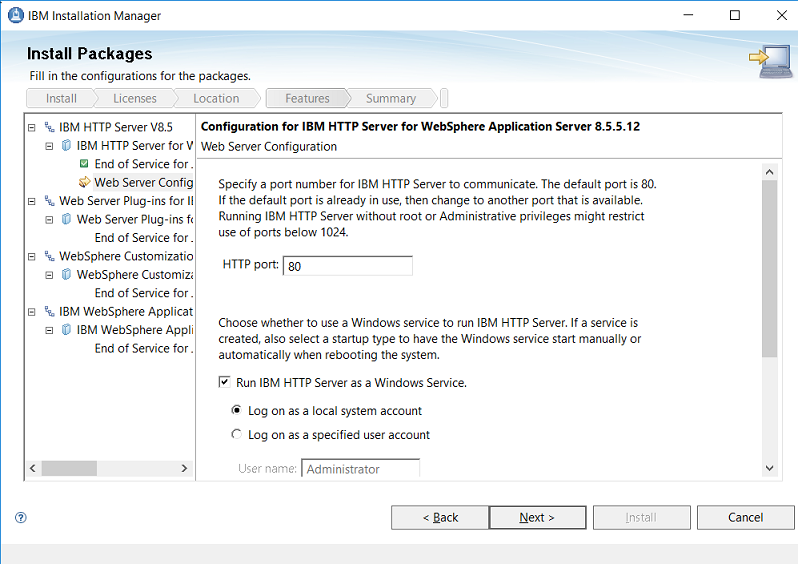Viewport: 798px width, 564px height.
Task: Collapse IBM WebSphere Application top-level node
Action: 32,312
